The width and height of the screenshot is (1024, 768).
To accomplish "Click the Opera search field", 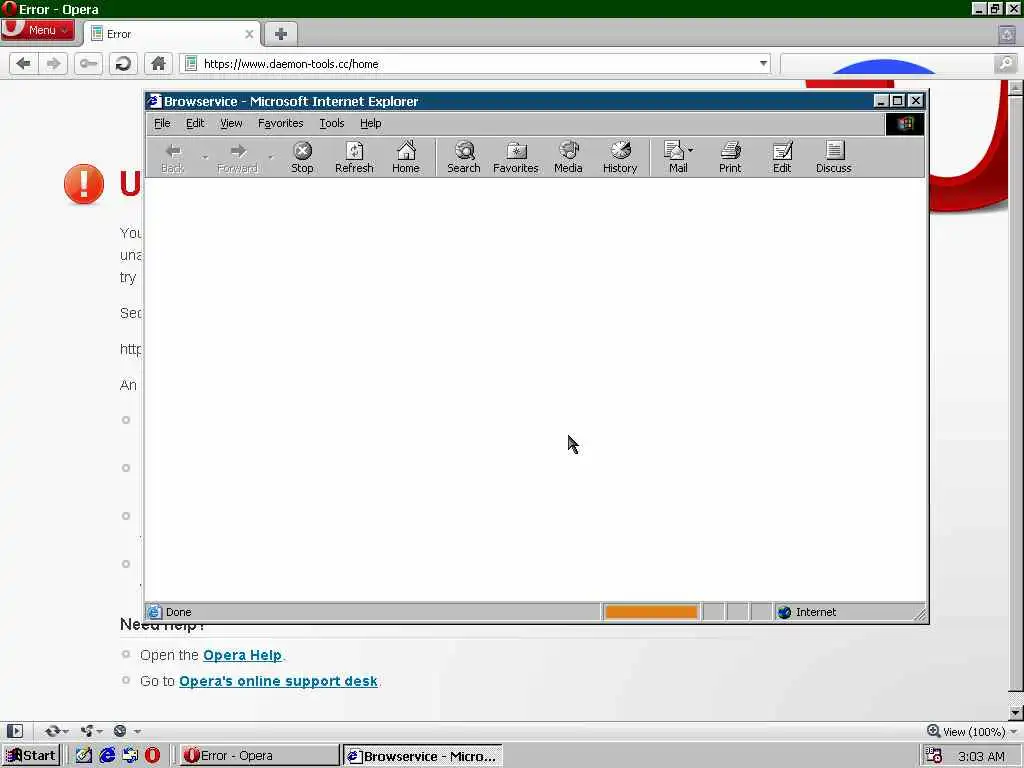I will (x=888, y=63).
